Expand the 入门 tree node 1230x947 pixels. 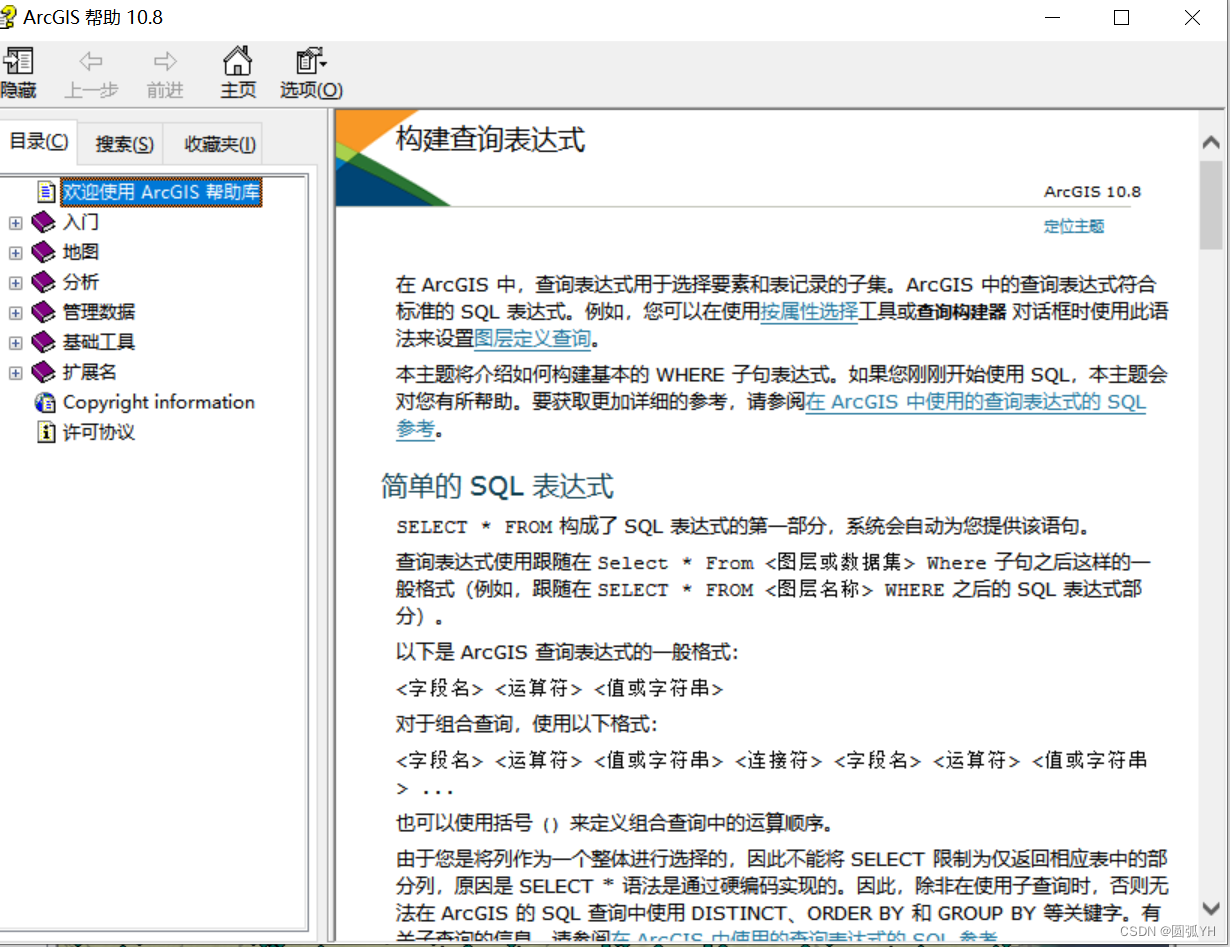tap(15, 222)
